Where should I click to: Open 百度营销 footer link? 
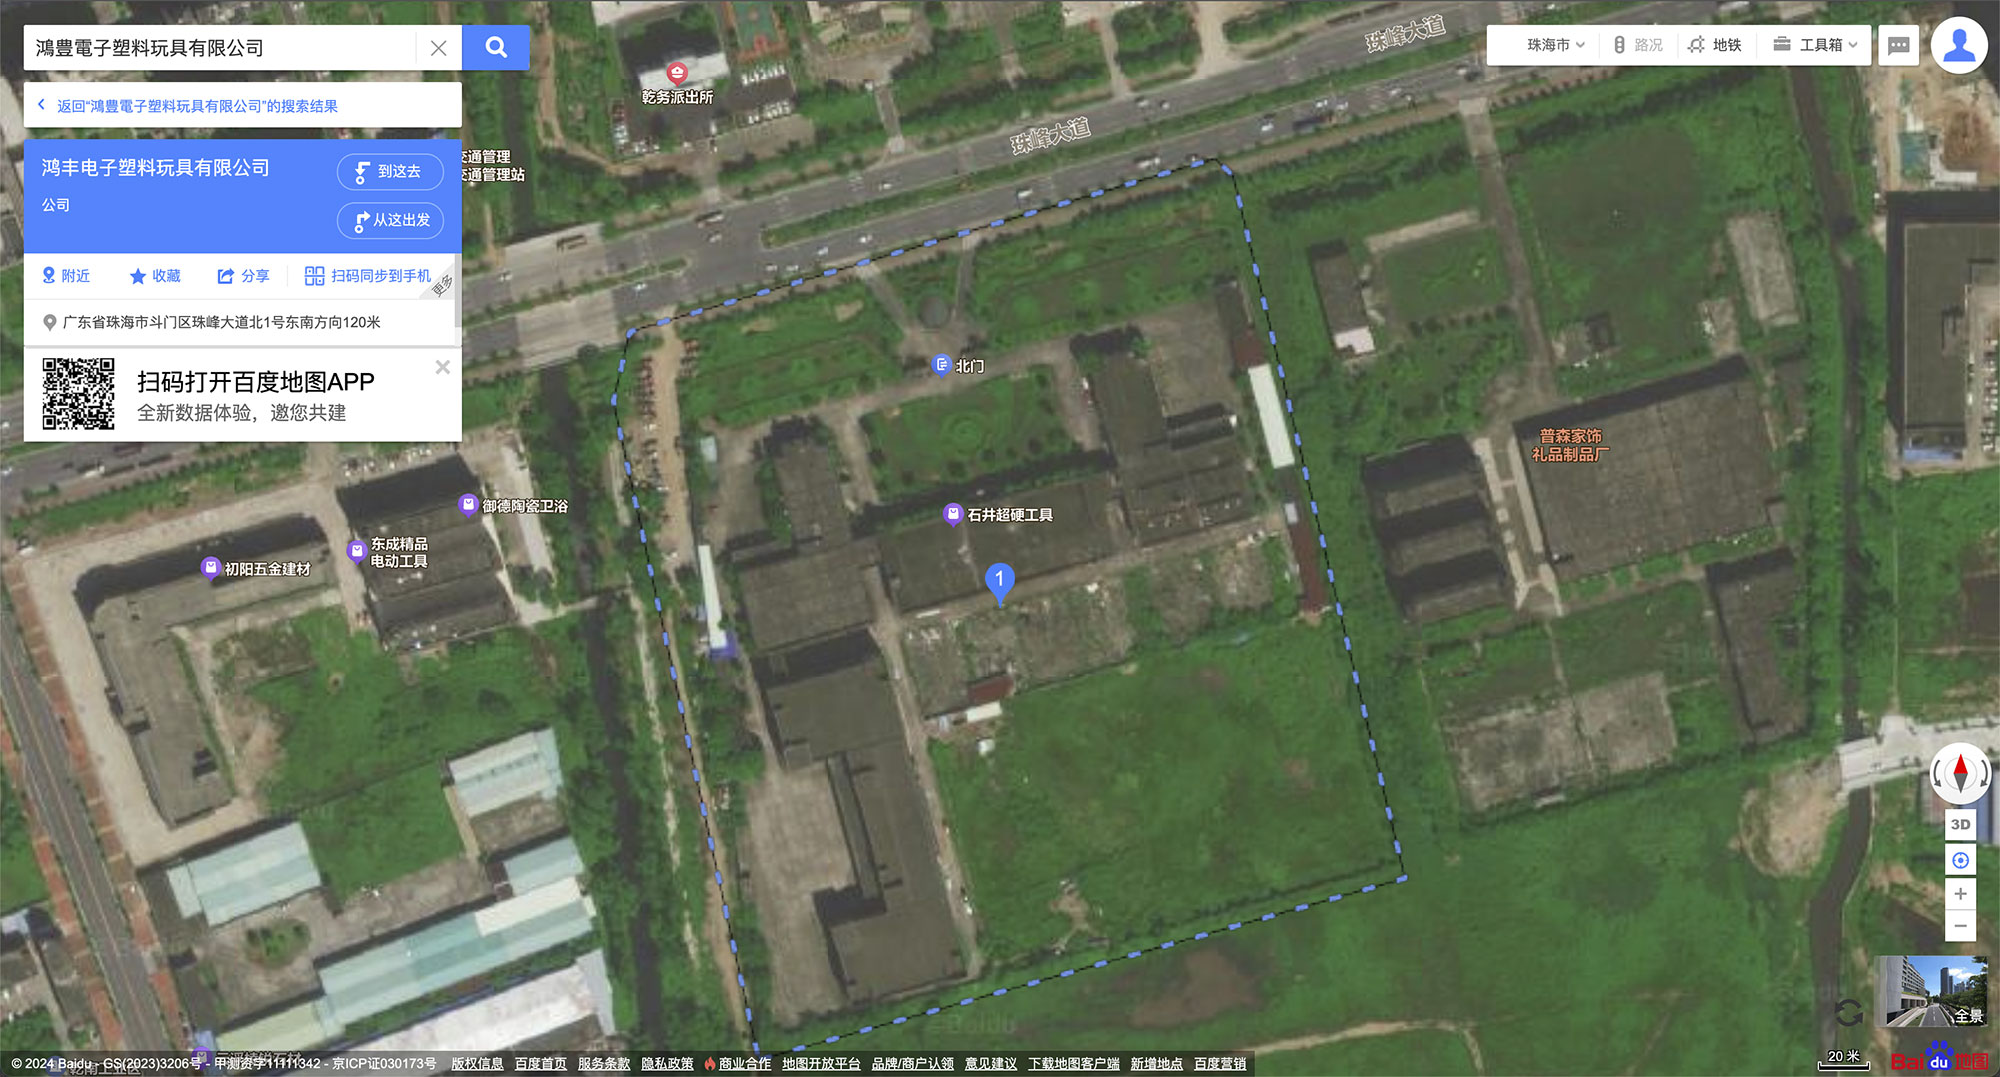point(1220,1063)
